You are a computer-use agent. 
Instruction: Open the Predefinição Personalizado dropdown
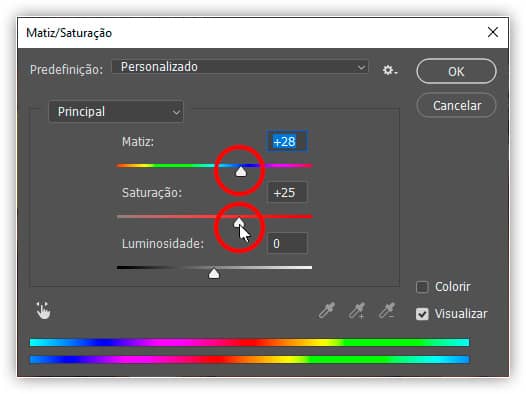[x=240, y=67]
